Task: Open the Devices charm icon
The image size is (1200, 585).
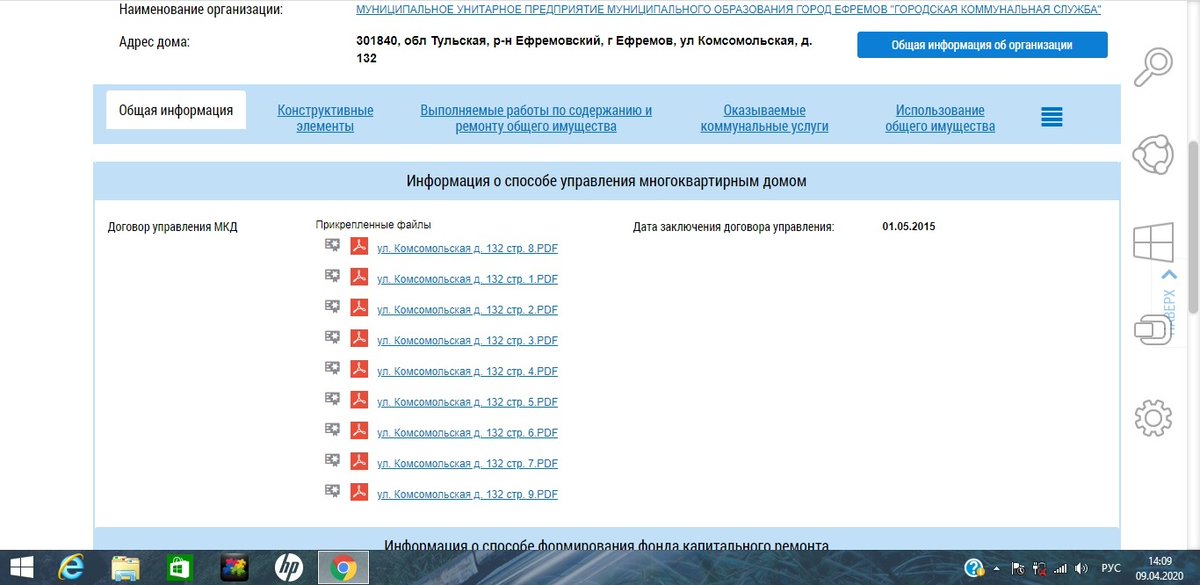Action: [x=1153, y=329]
